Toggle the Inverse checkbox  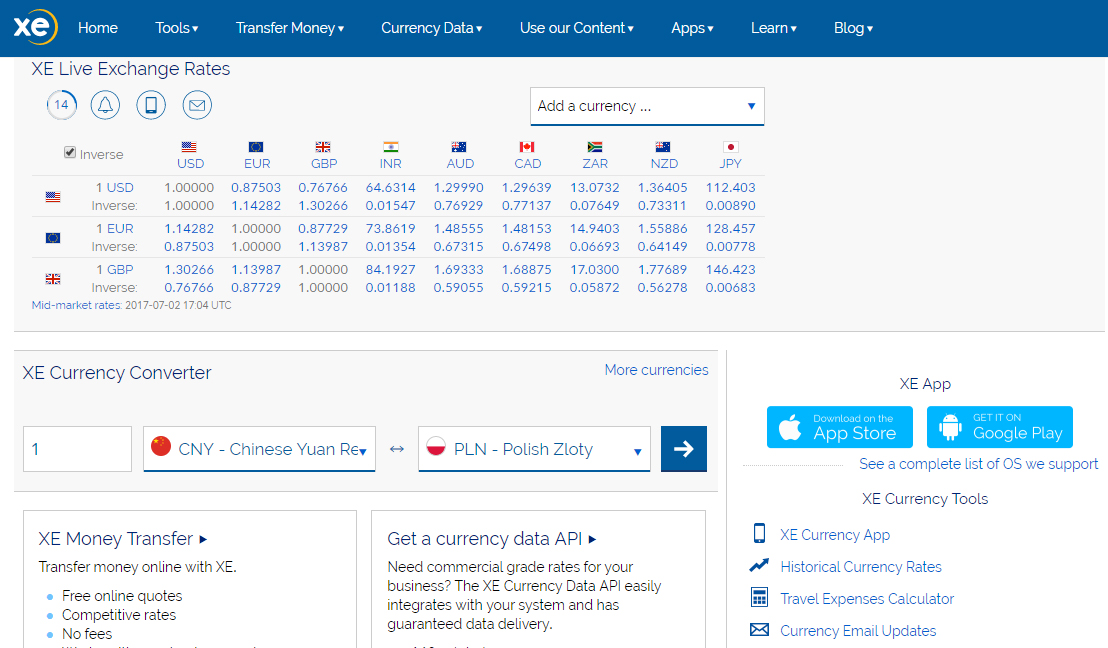(x=70, y=152)
